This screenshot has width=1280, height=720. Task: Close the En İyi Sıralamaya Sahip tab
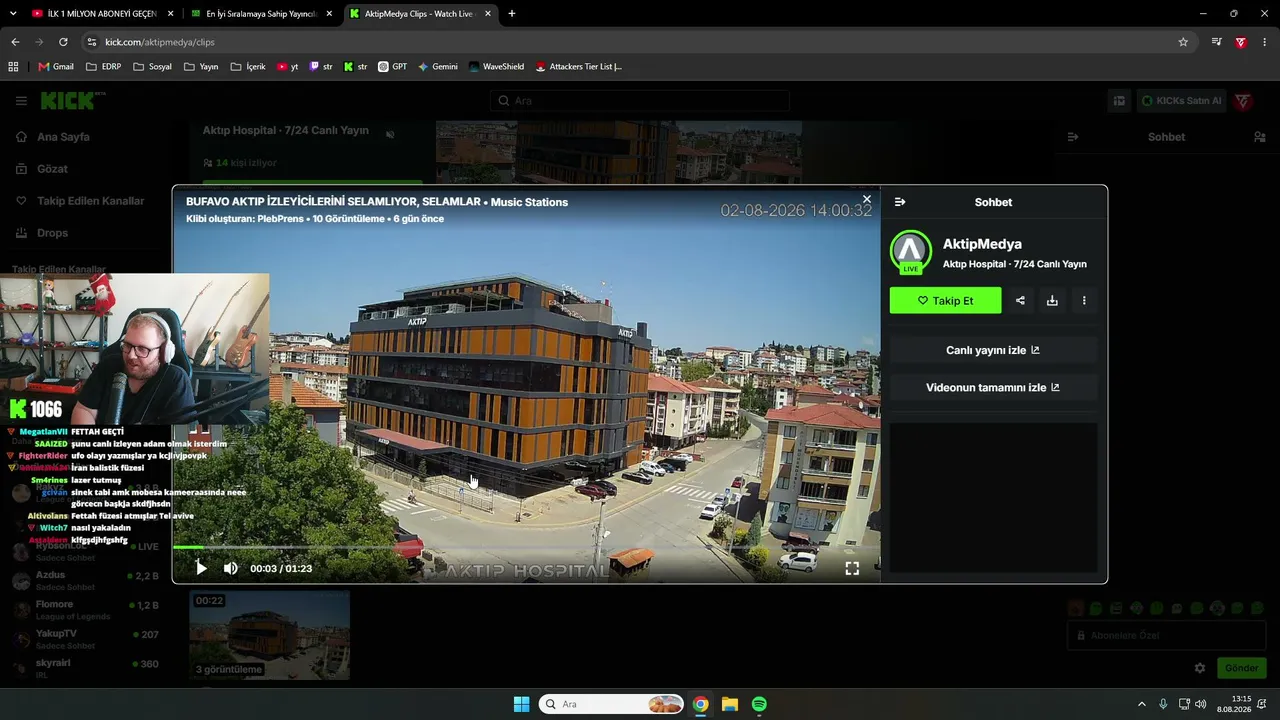(x=329, y=14)
